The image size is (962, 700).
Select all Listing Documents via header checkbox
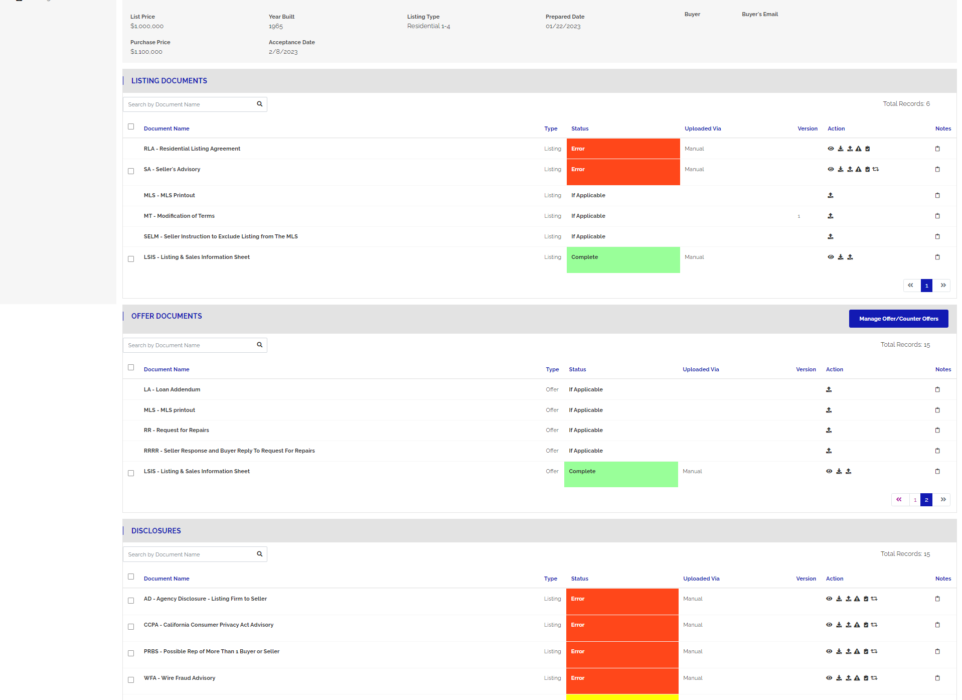pyautogui.click(x=131, y=127)
